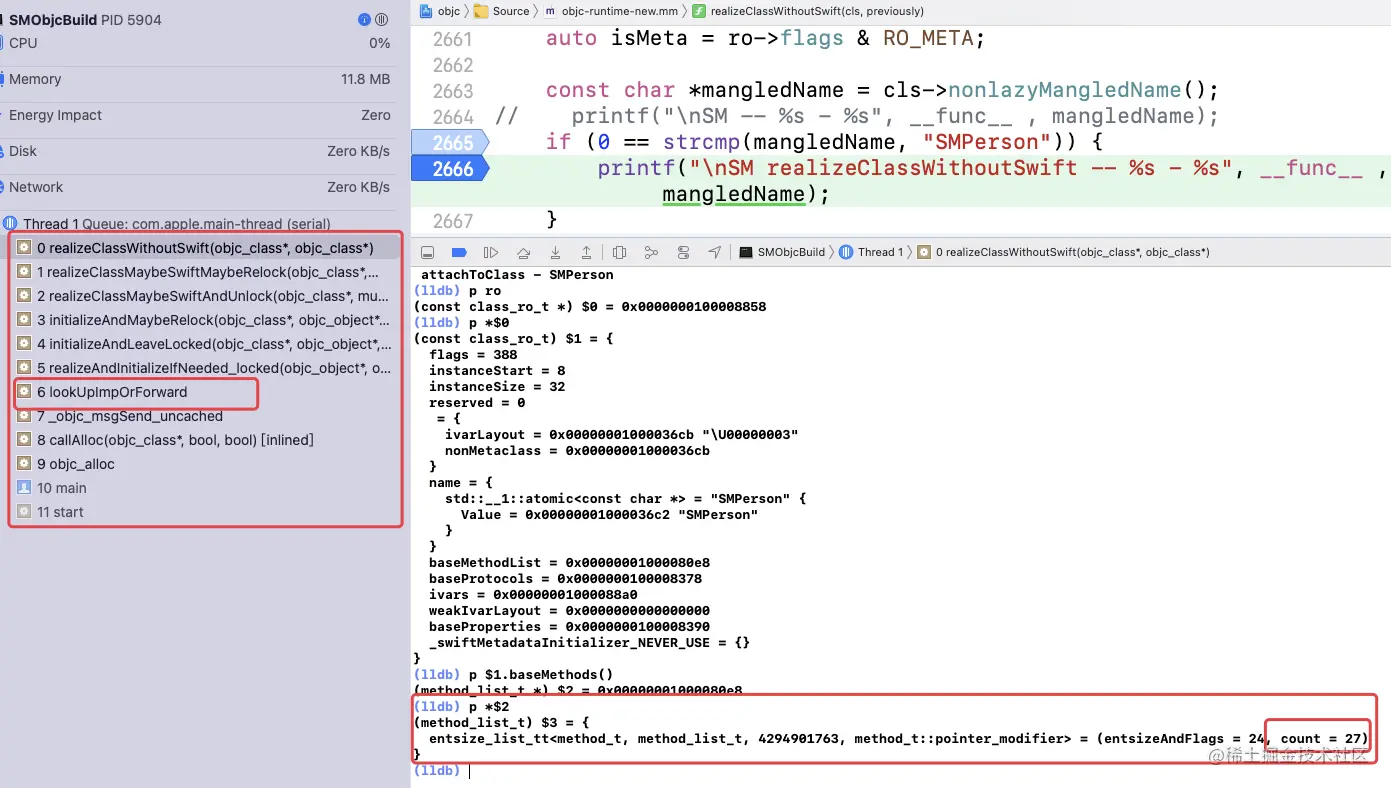Screen dimensions: 1391x788
Task: Click the underlined mangledName argument
Action: 734,195
